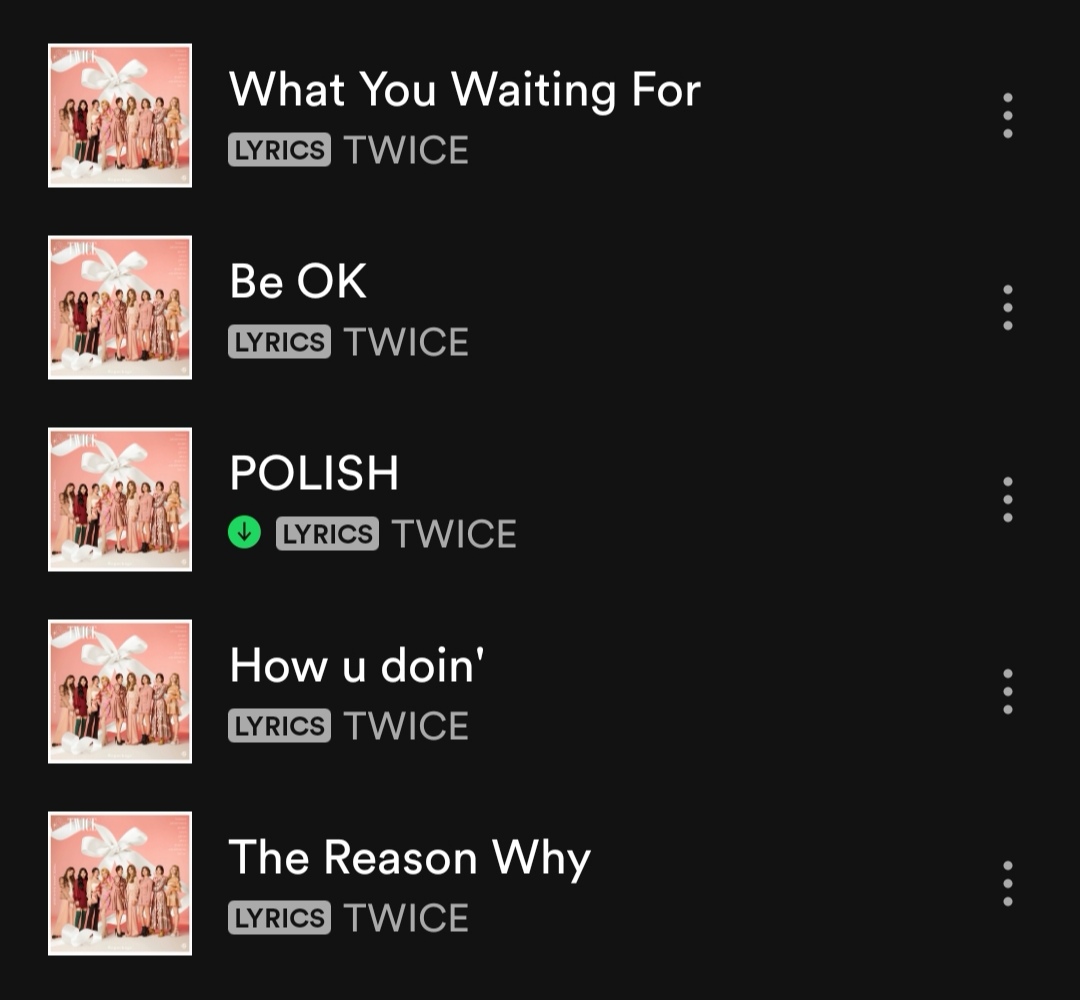Open three-dot menu for POLISH
The width and height of the screenshot is (1080, 1000).
pos(1007,499)
